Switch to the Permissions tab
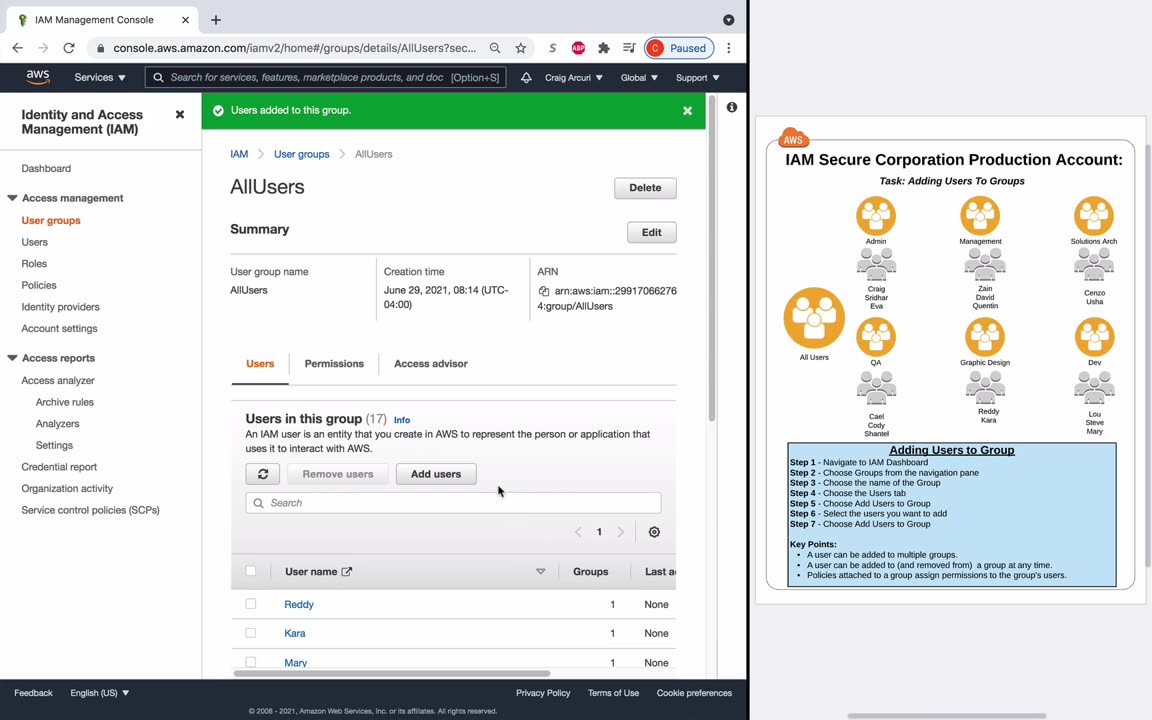Viewport: 1152px width, 720px height. [x=334, y=364]
